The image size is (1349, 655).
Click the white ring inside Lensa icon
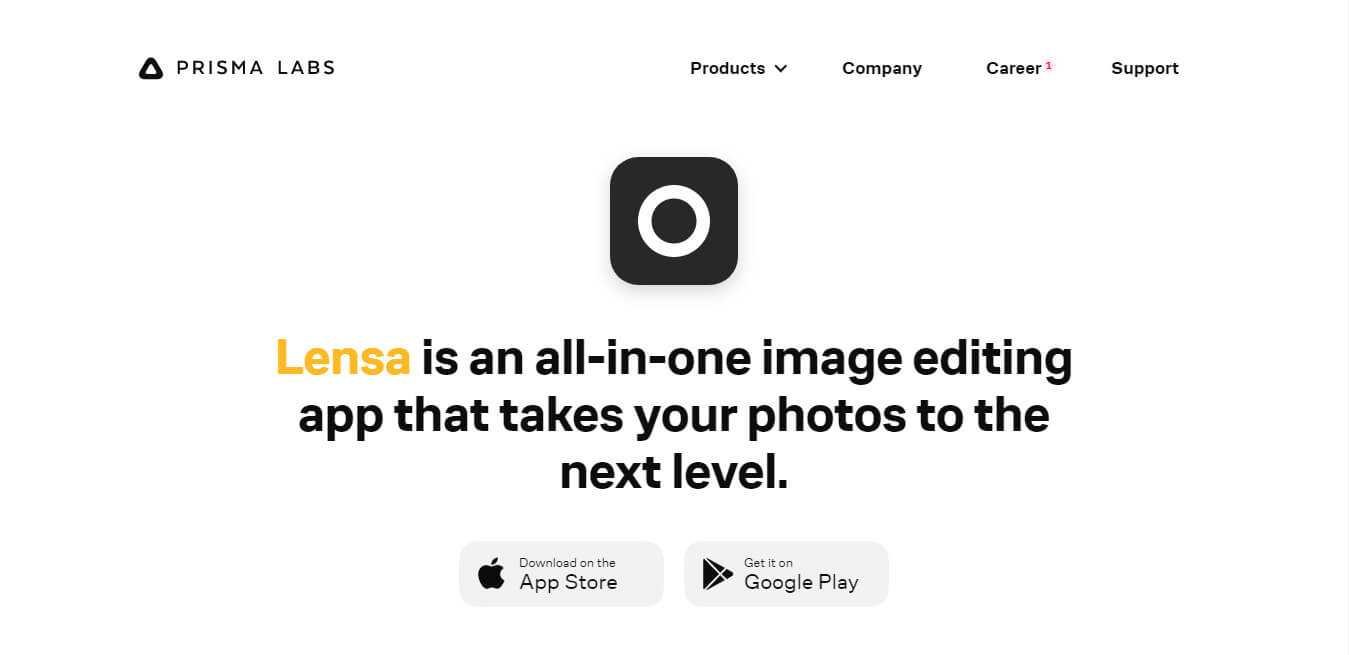point(674,221)
